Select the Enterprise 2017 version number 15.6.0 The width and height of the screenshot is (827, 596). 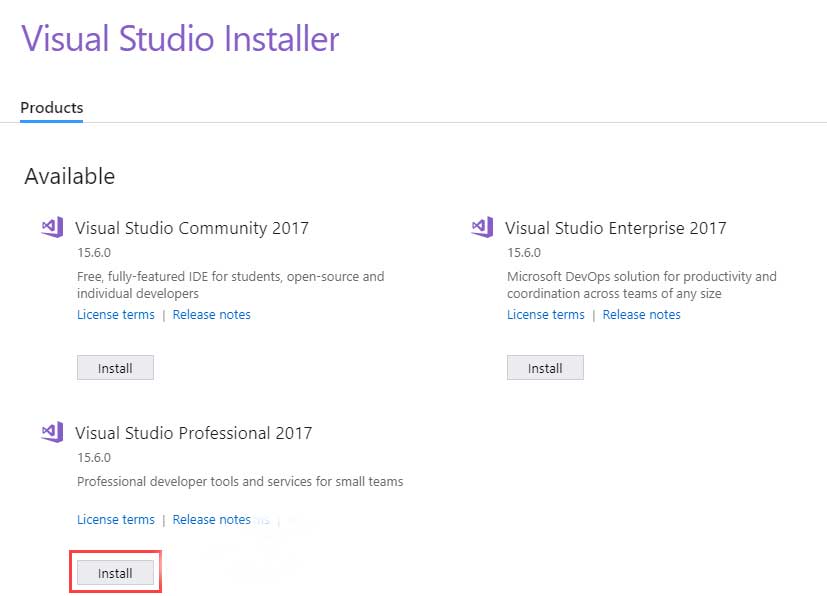524,252
